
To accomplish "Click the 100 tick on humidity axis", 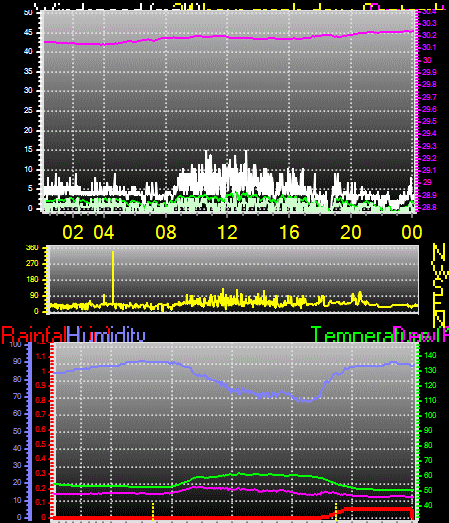I will click(x=16, y=345).
